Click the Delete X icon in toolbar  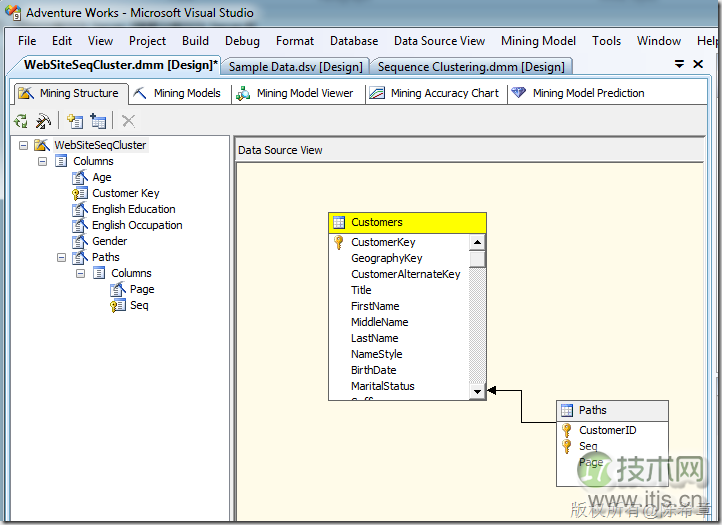point(128,121)
